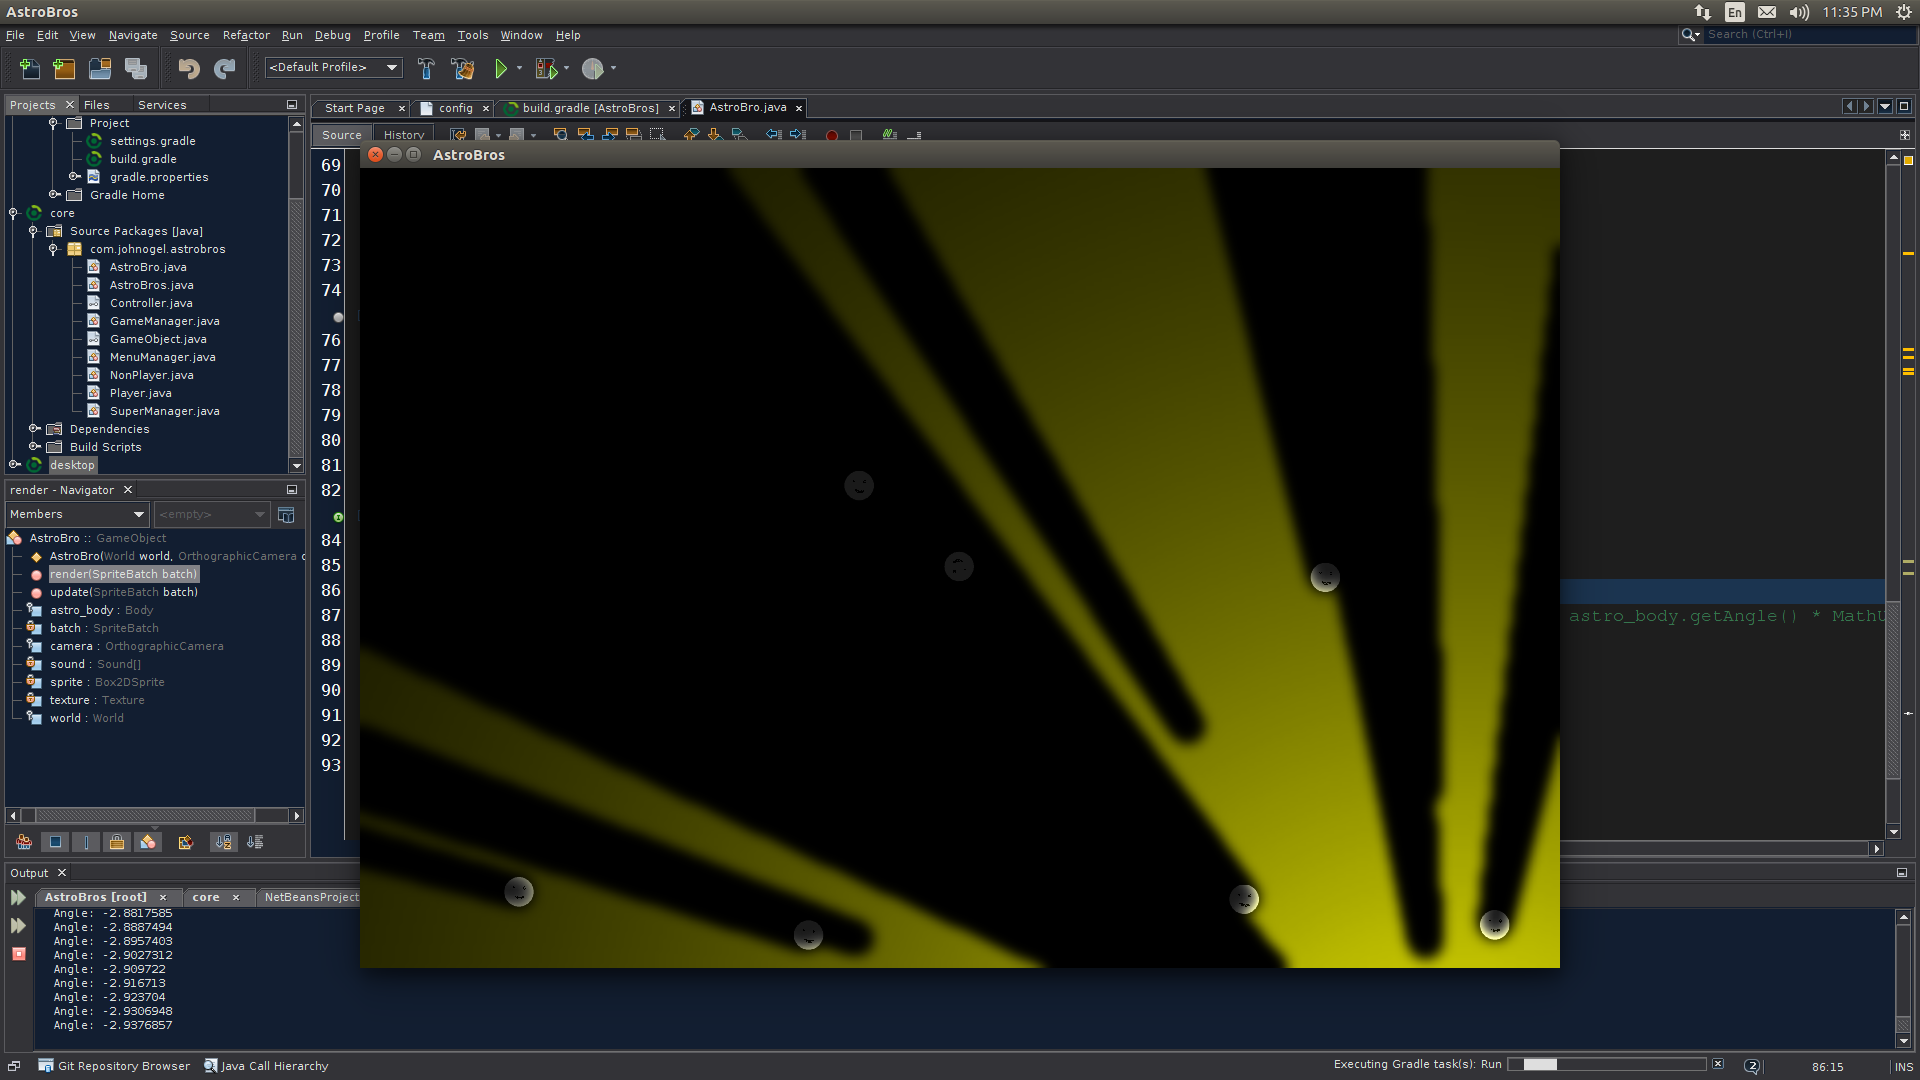
Task: Expand the gradle.properties tree node
Action: click(x=74, y=176)
